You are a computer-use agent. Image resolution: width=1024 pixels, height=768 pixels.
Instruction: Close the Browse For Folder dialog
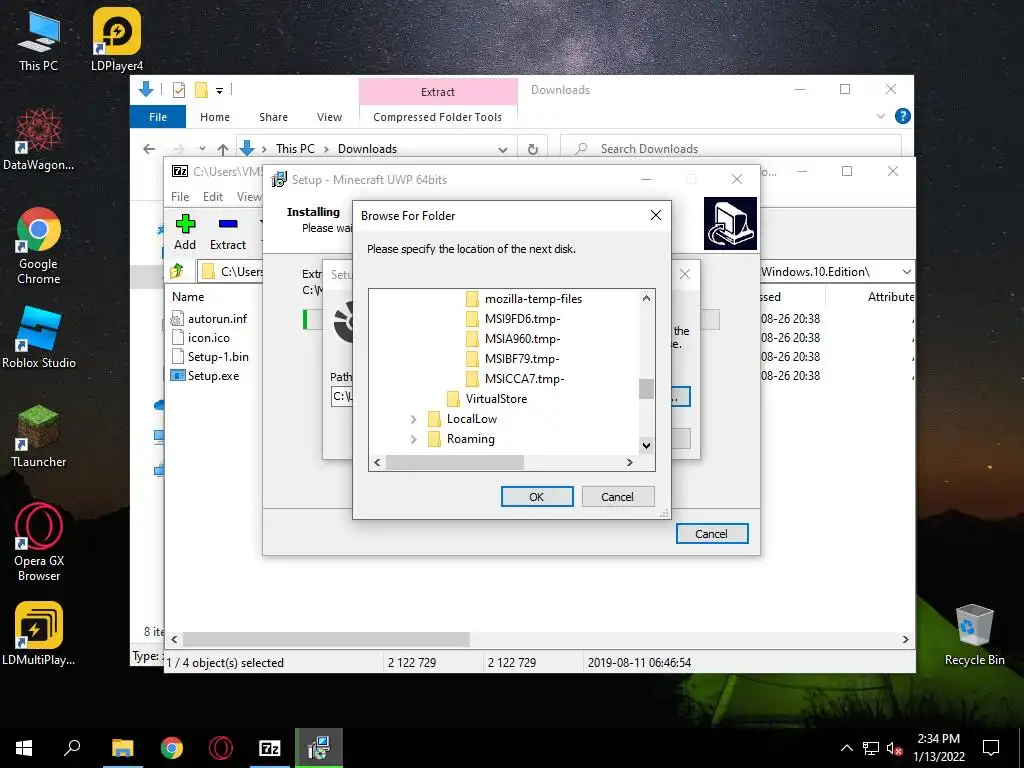click(656, 215)
